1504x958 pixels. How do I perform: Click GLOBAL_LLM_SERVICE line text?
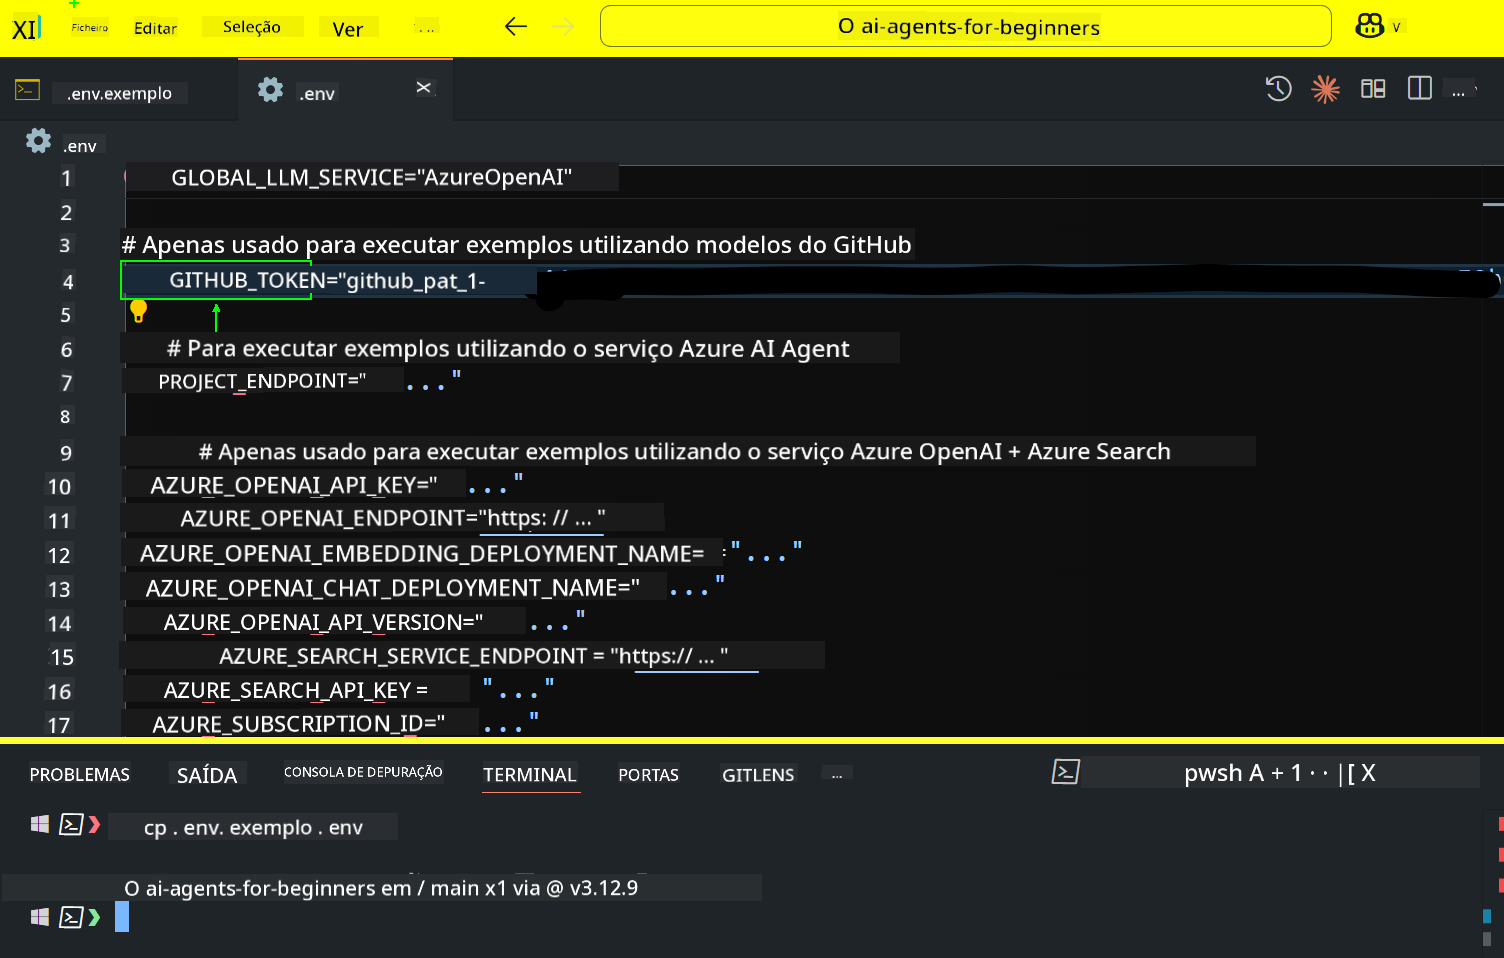click(372, 178)
